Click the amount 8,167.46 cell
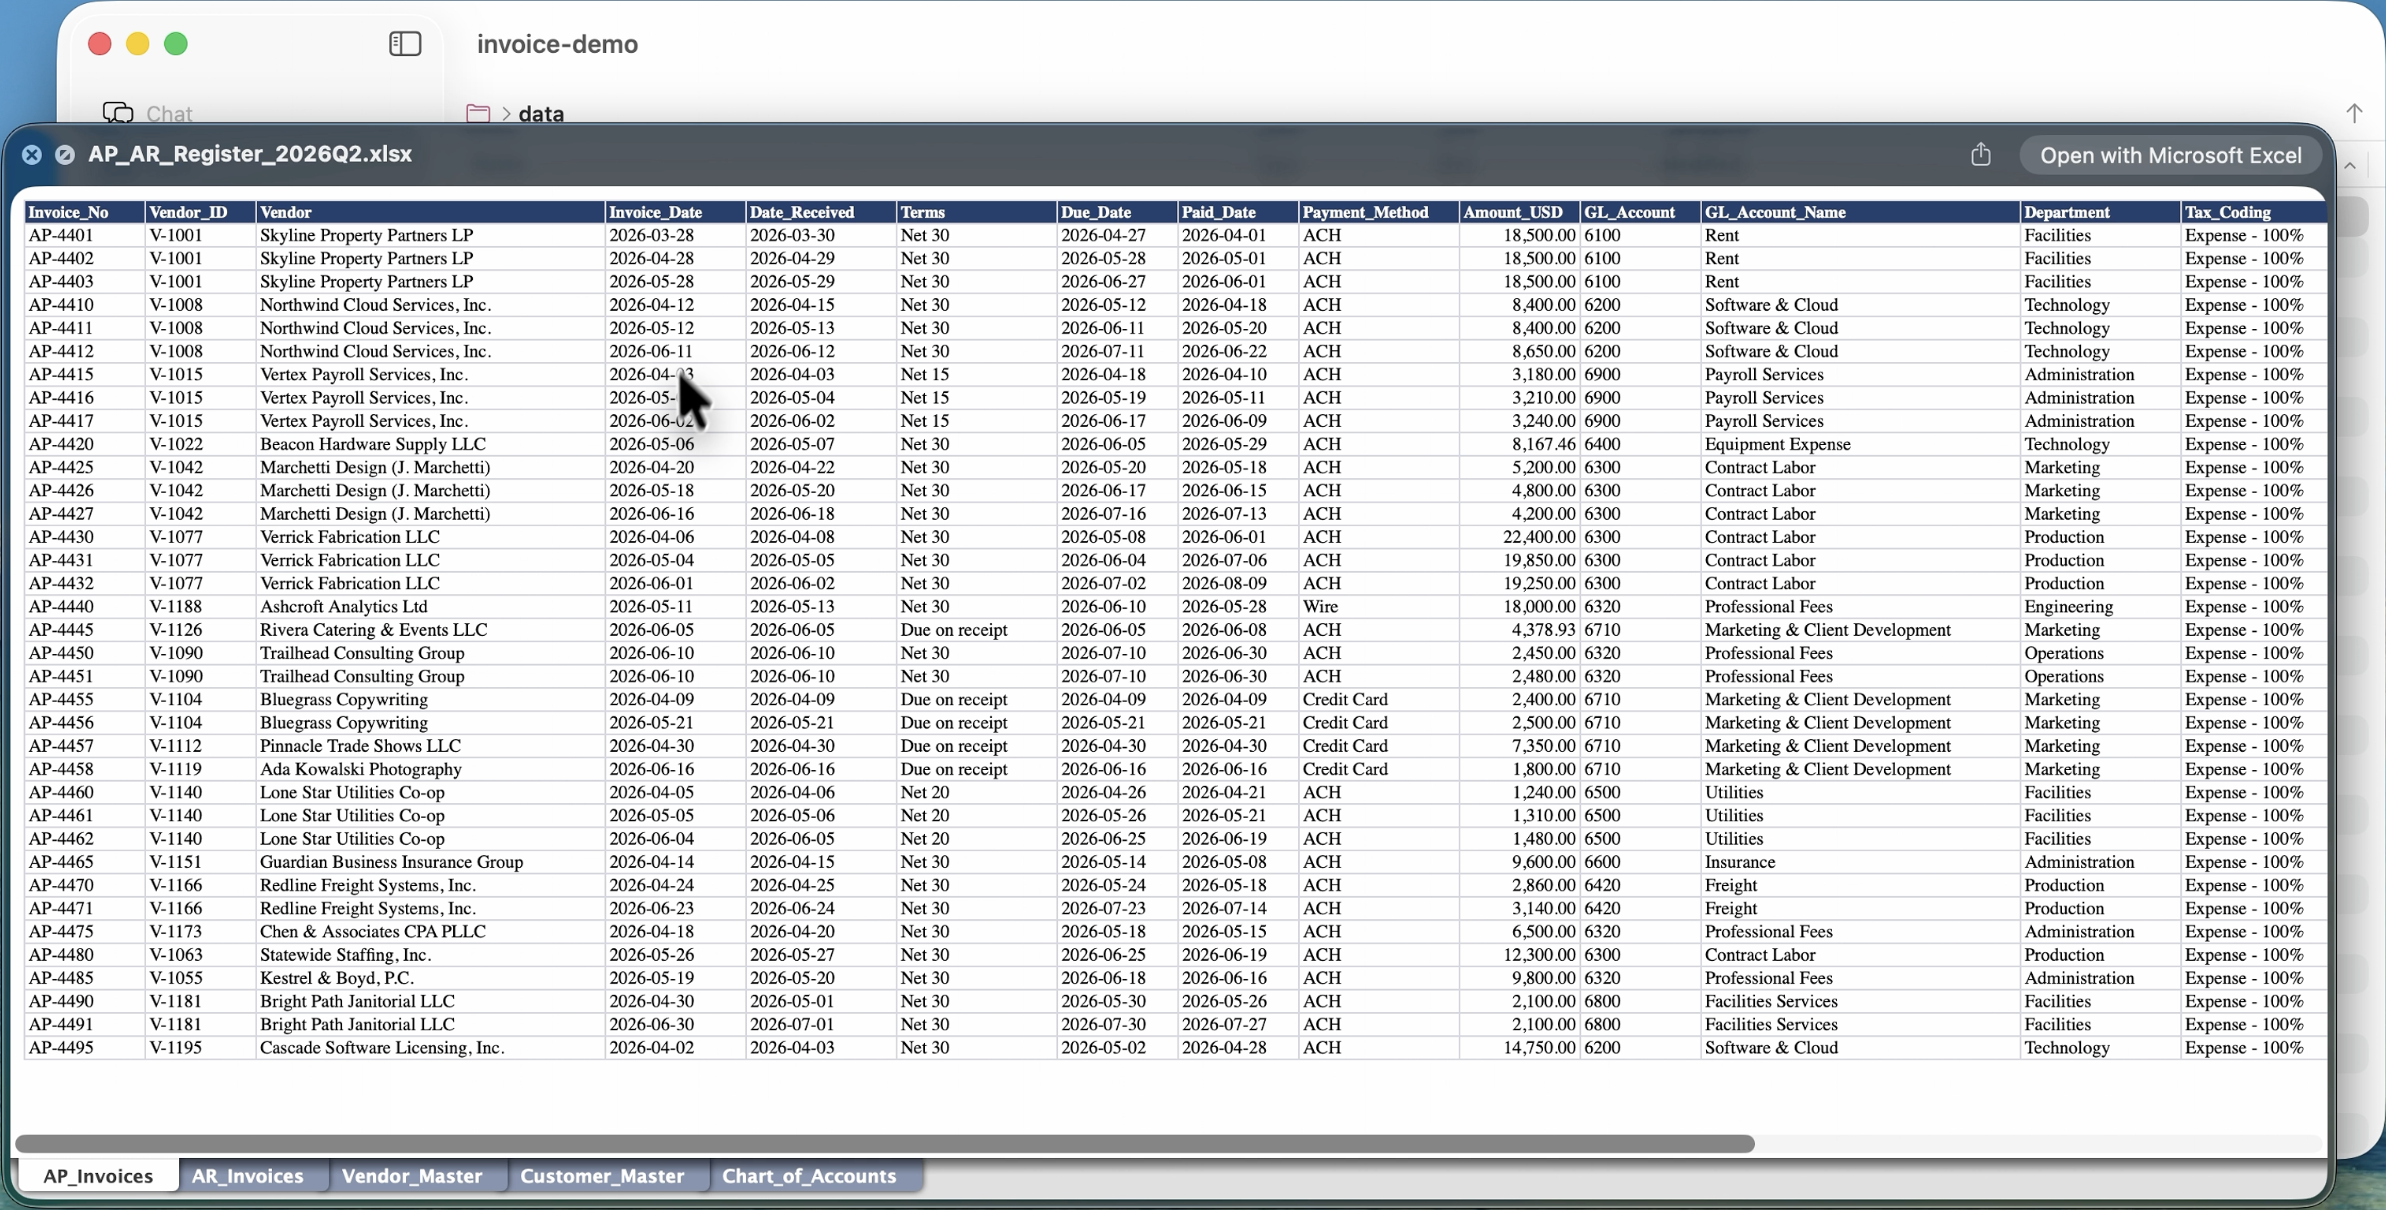Viewport: 2386px width, 1210px height. click(1519, 444)
